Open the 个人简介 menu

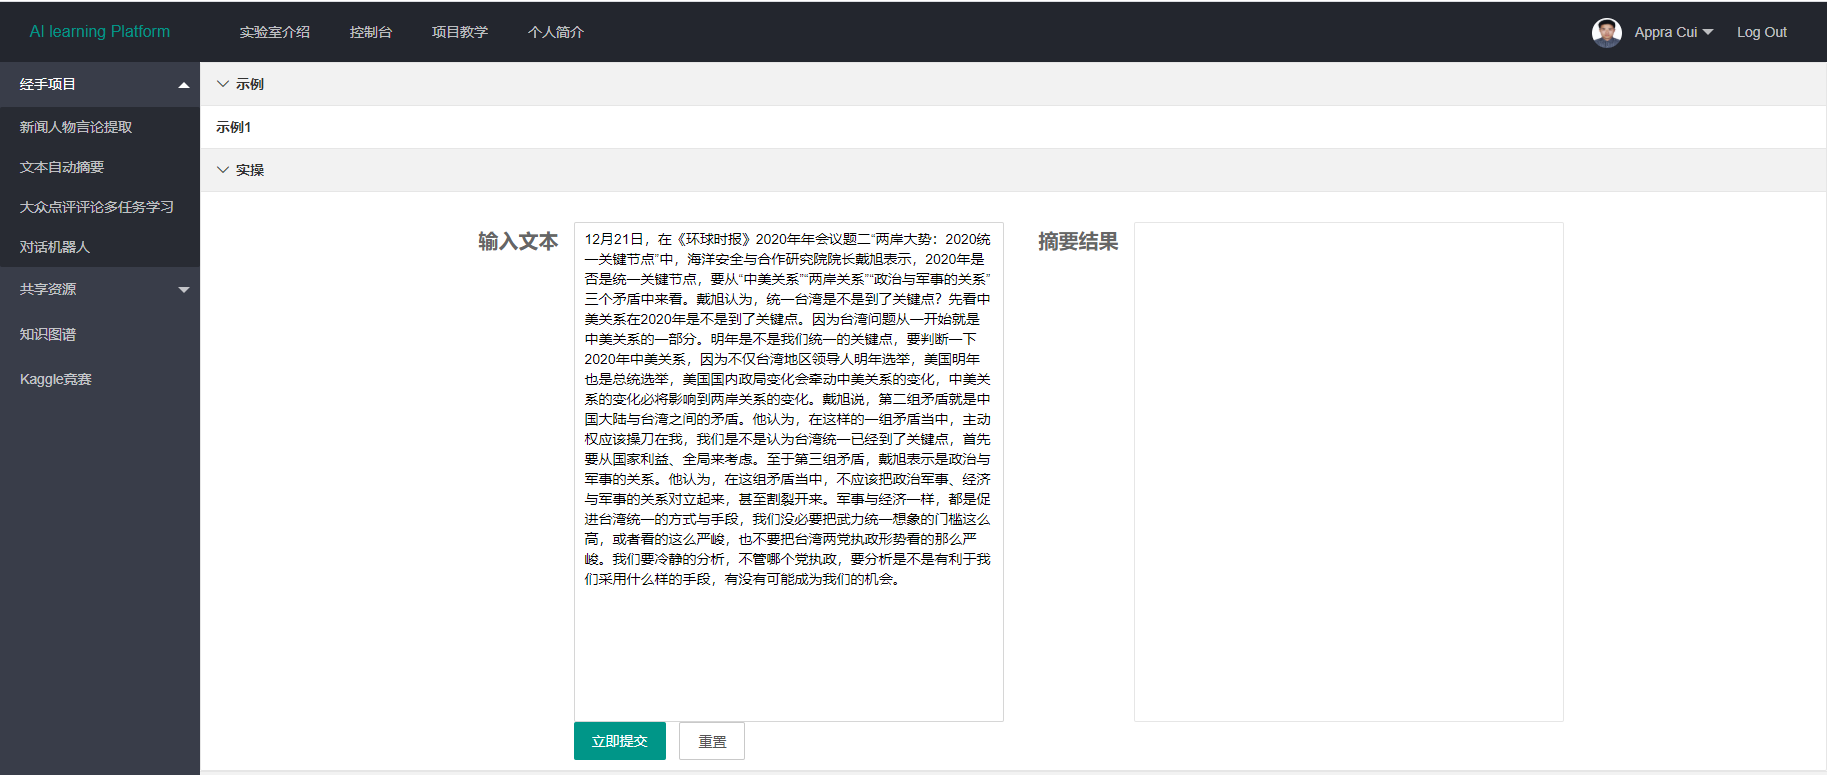[x=556, y=32]
